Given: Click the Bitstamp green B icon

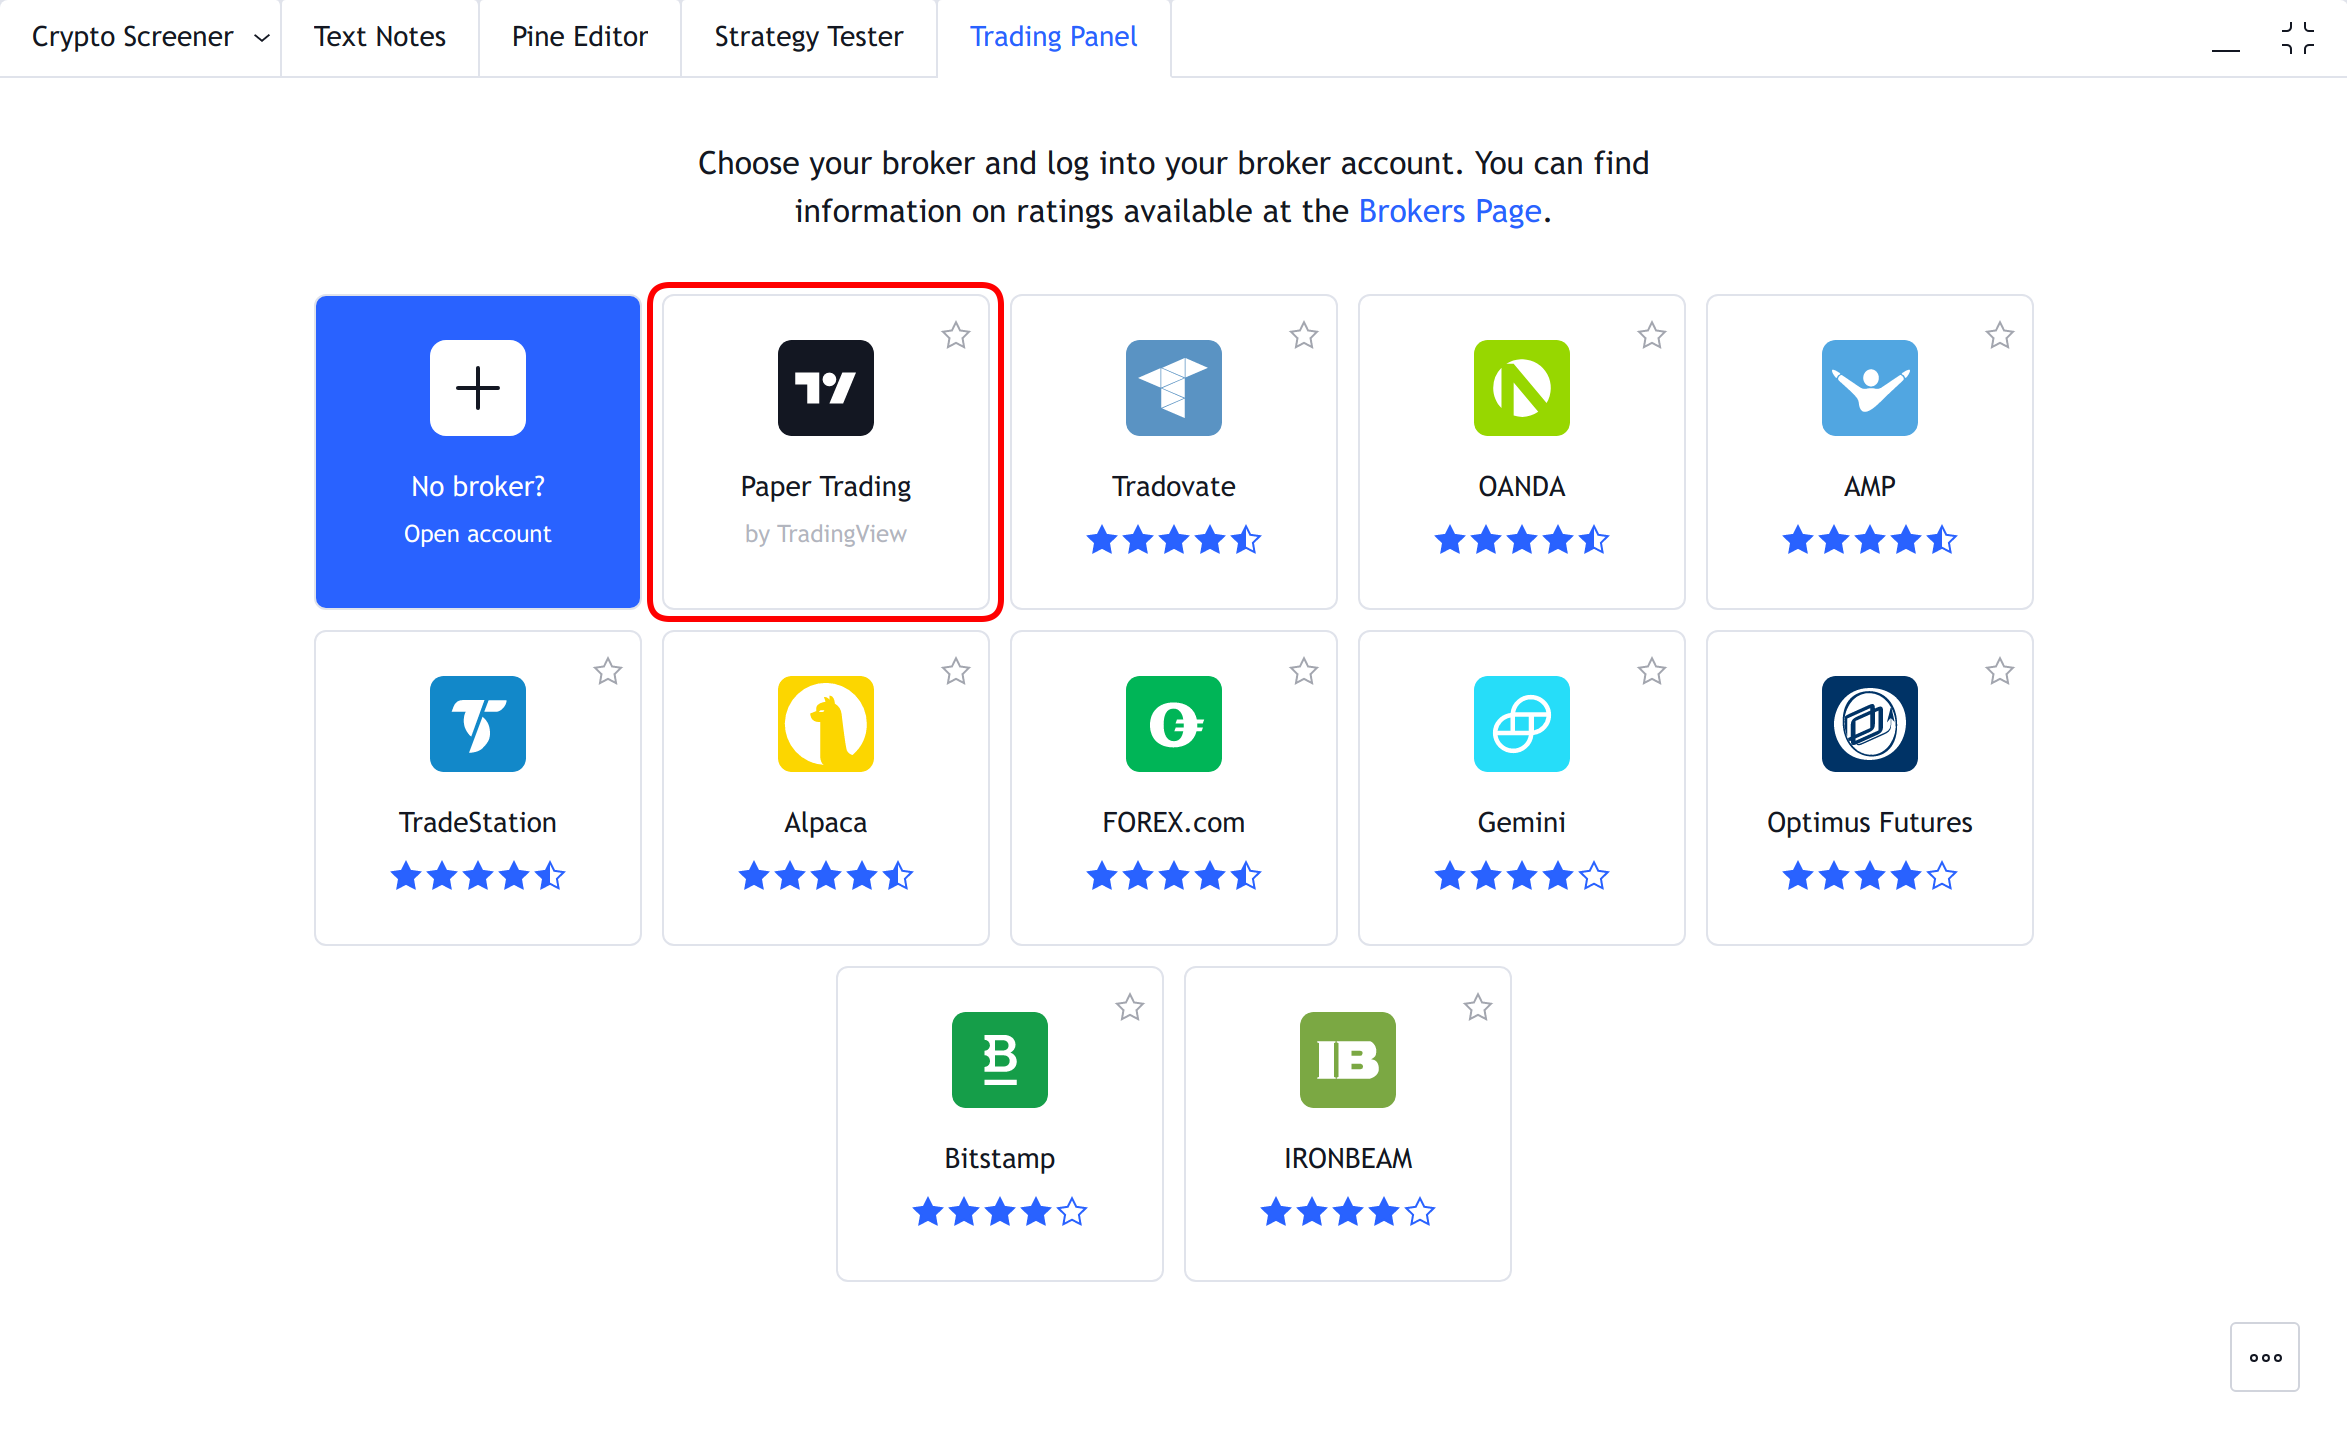Looking at the screenshot, I should tap(999, 1060).
